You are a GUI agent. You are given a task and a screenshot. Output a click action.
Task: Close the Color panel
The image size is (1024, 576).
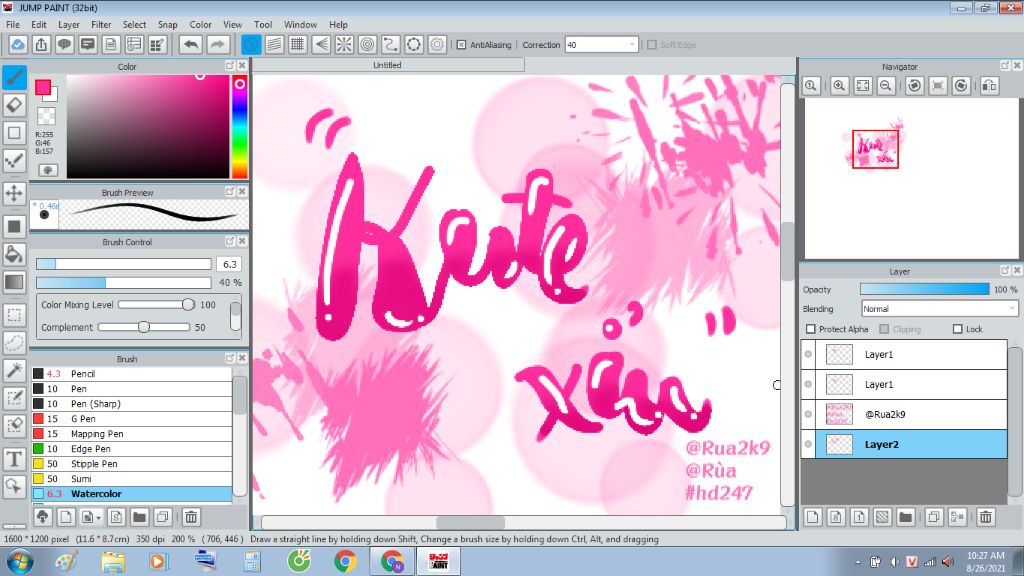point(242,66)
